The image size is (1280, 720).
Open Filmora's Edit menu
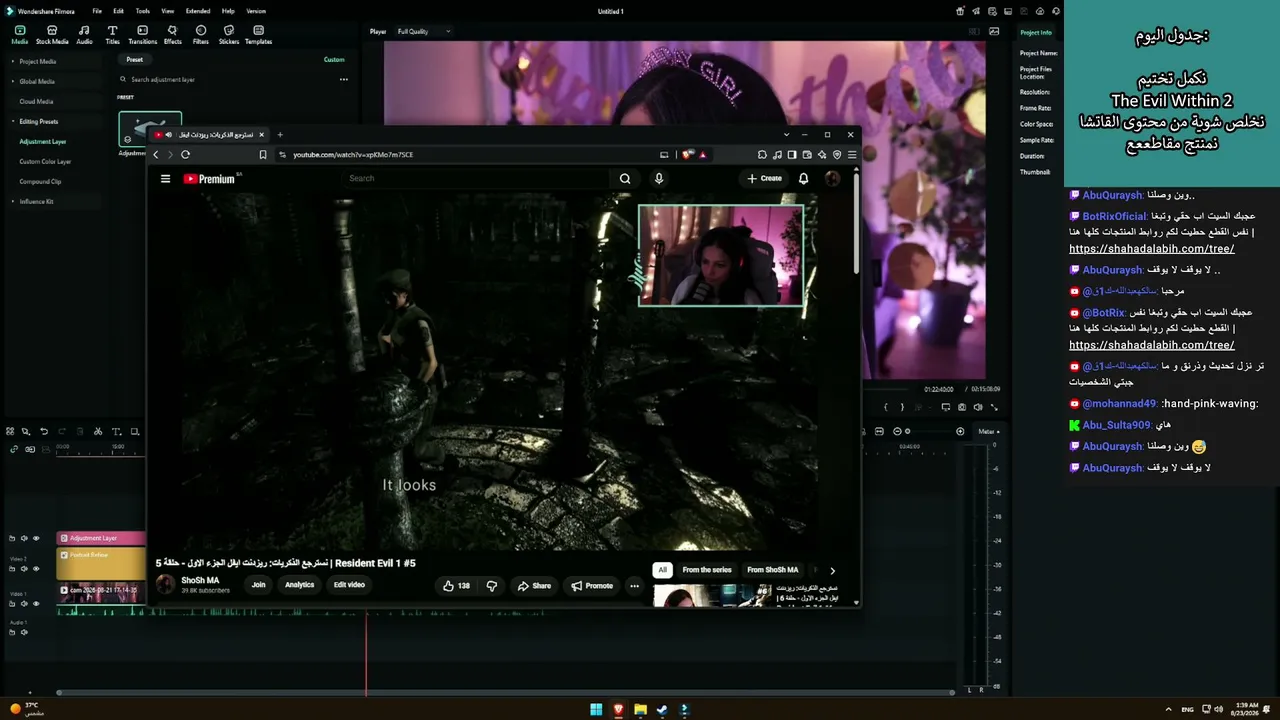118,11
